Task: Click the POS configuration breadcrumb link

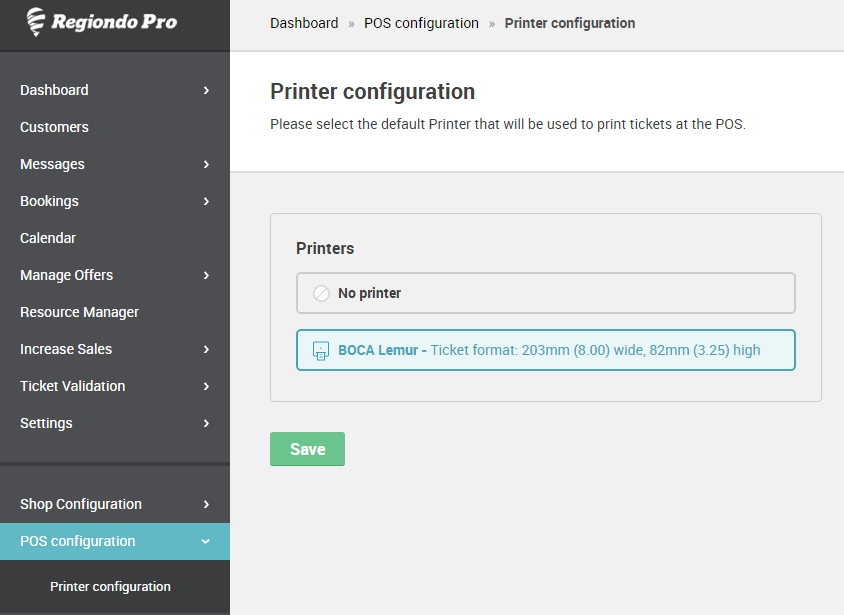Action: 421,23
